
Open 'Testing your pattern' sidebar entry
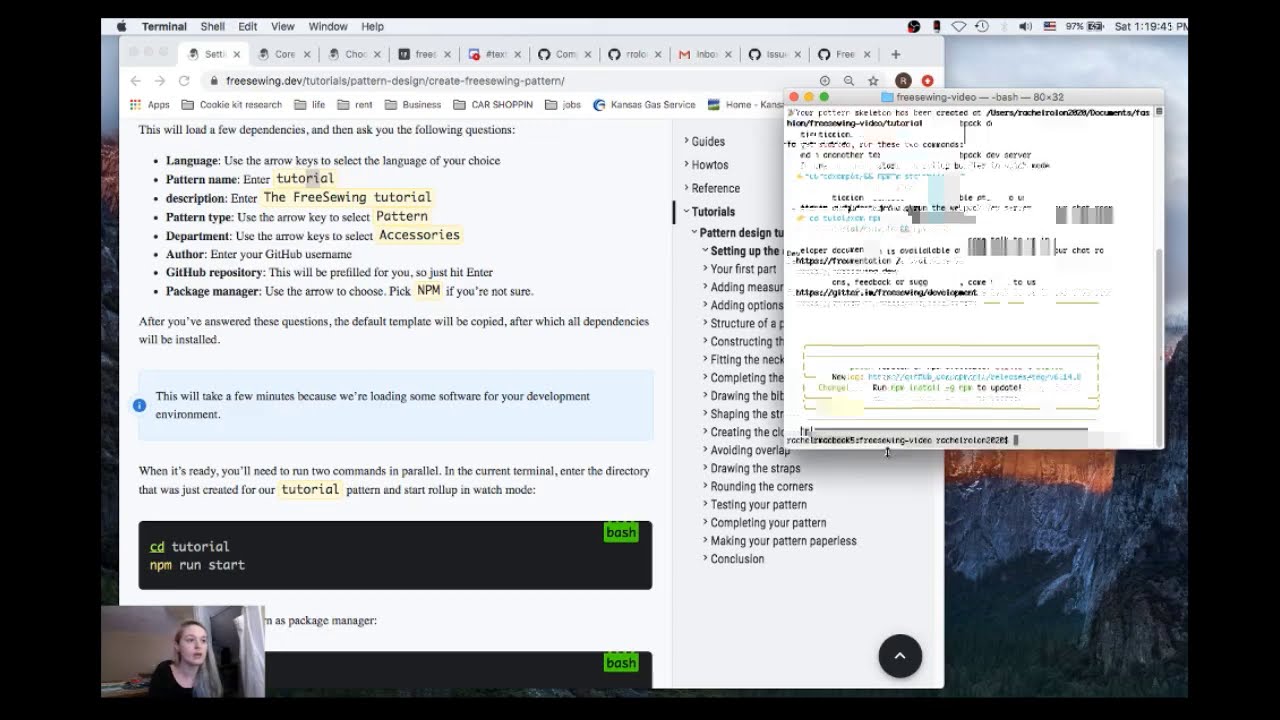pos(756,504)
